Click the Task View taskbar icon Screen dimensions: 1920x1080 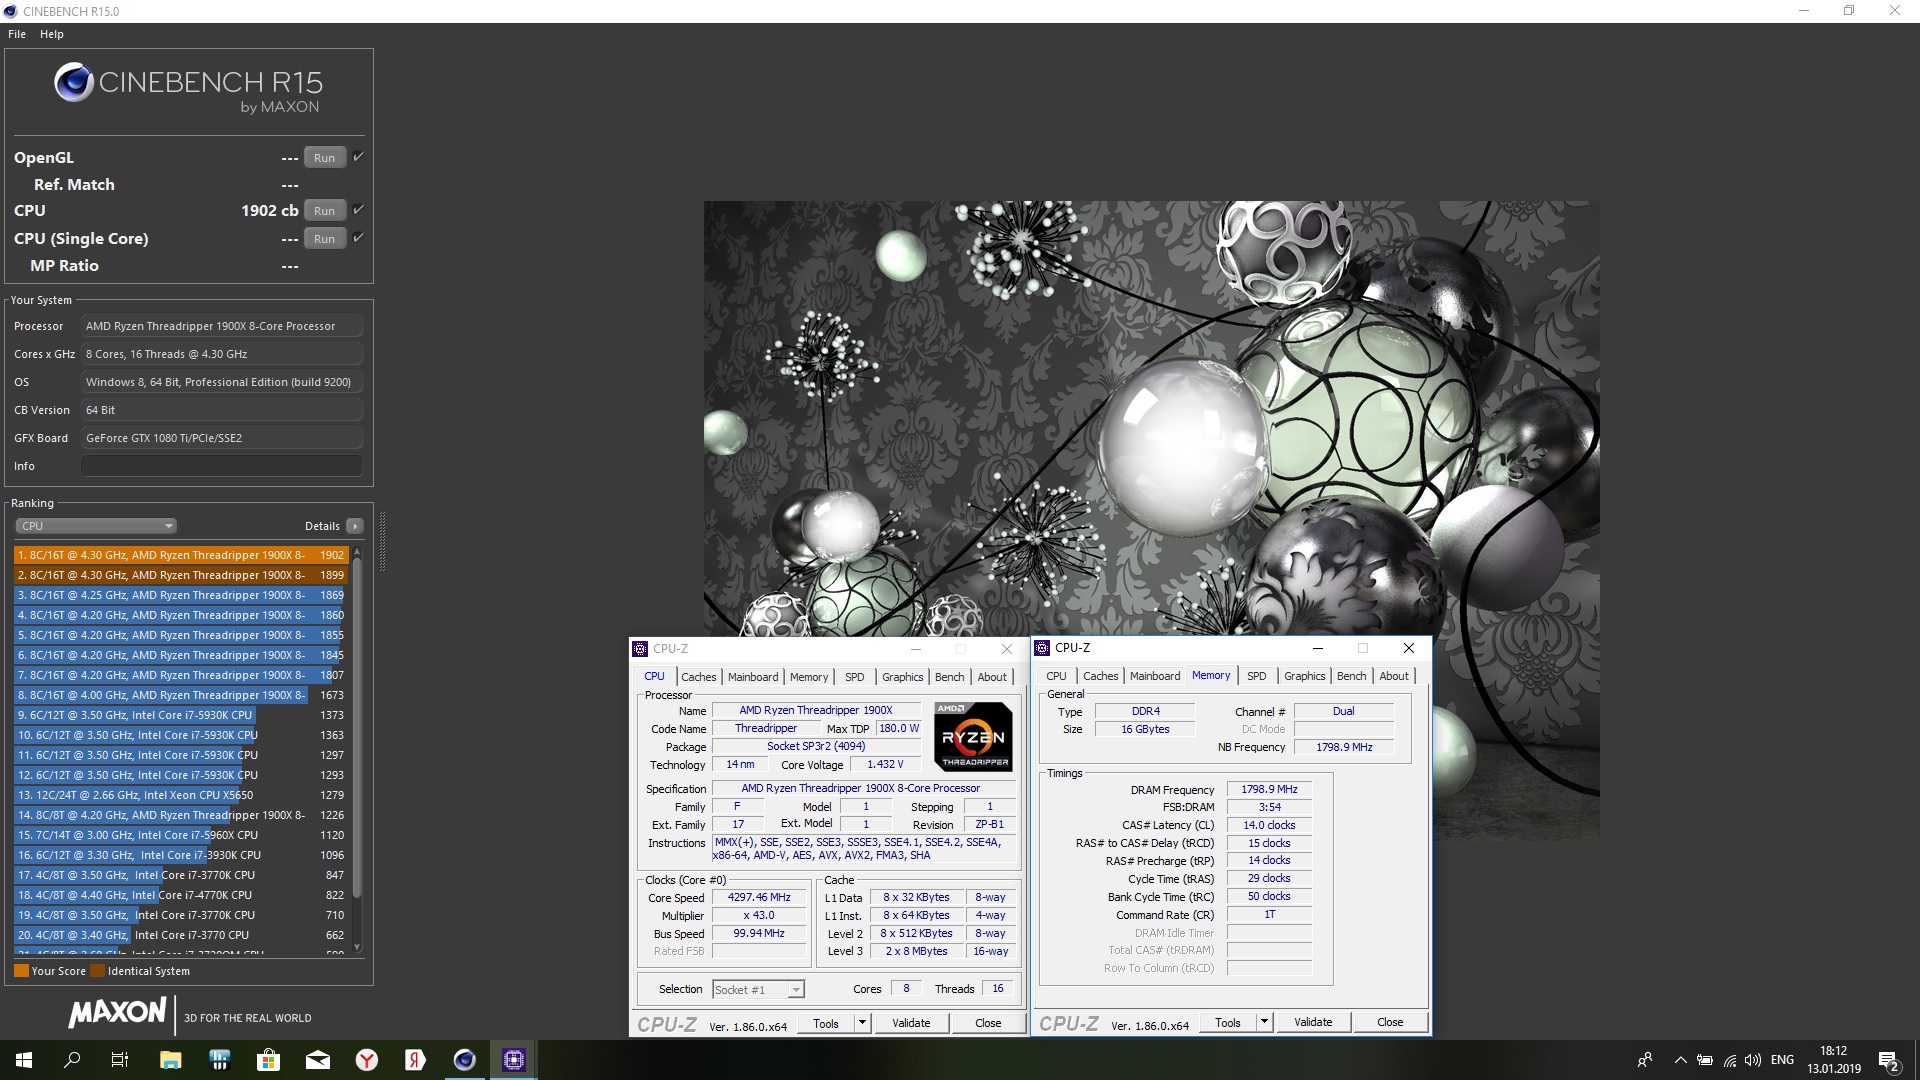(x=120, y=1060)
